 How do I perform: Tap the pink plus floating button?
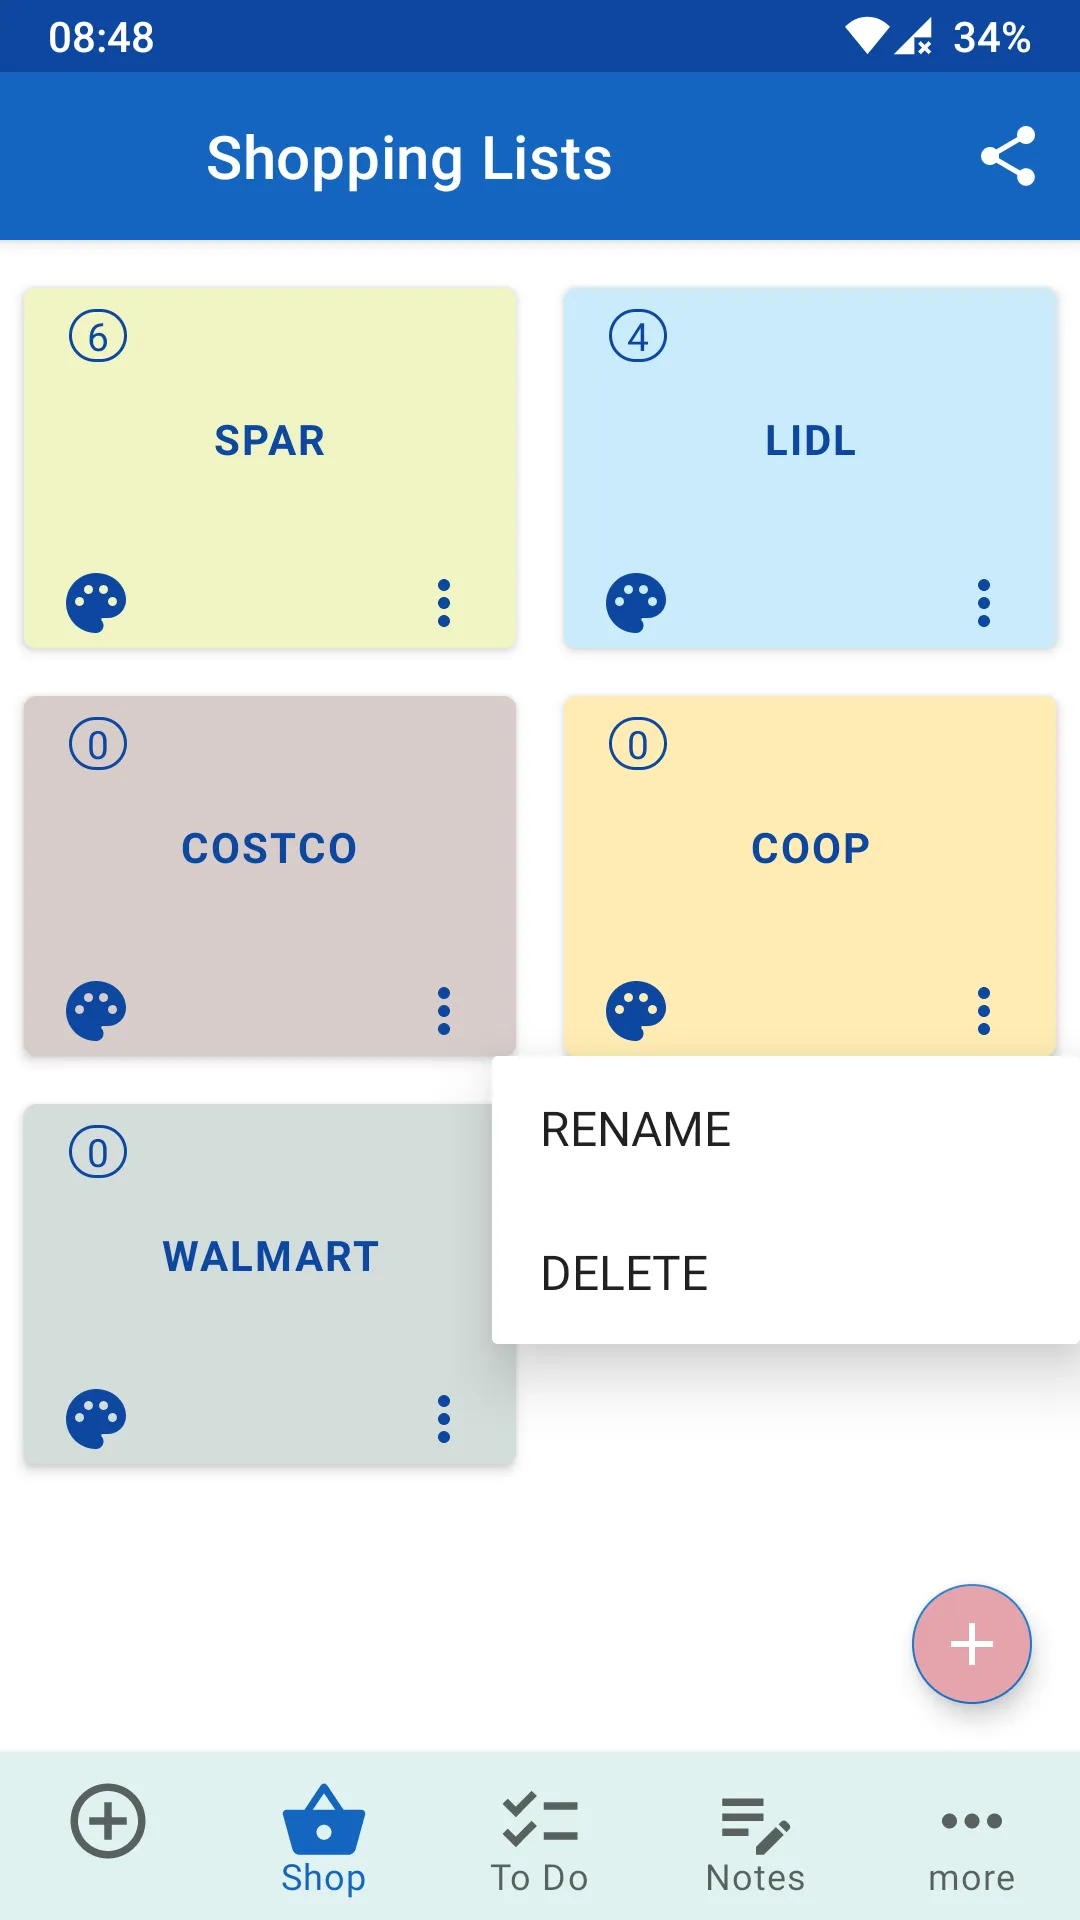(x=971, y=1644)
